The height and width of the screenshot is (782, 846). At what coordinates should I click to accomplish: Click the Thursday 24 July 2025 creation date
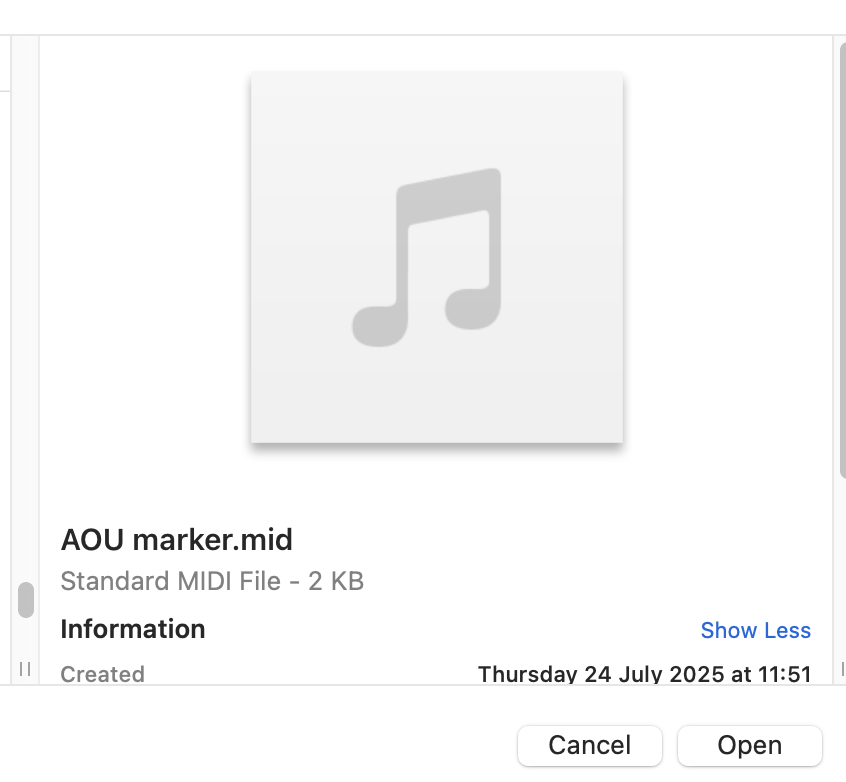[x=644, y=674]
